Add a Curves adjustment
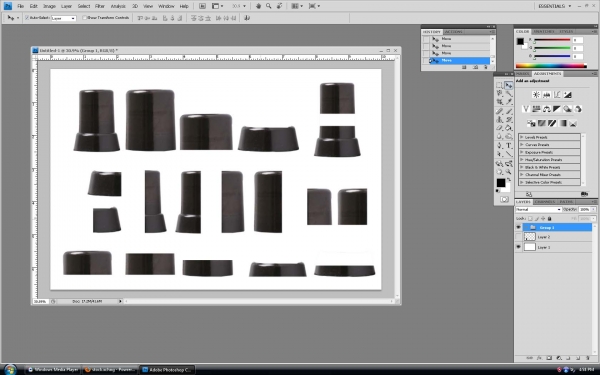 (557, 95)
